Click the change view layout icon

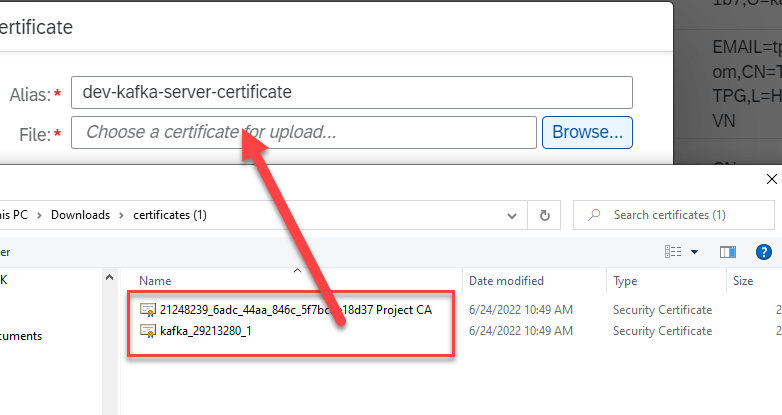point(673,252)
